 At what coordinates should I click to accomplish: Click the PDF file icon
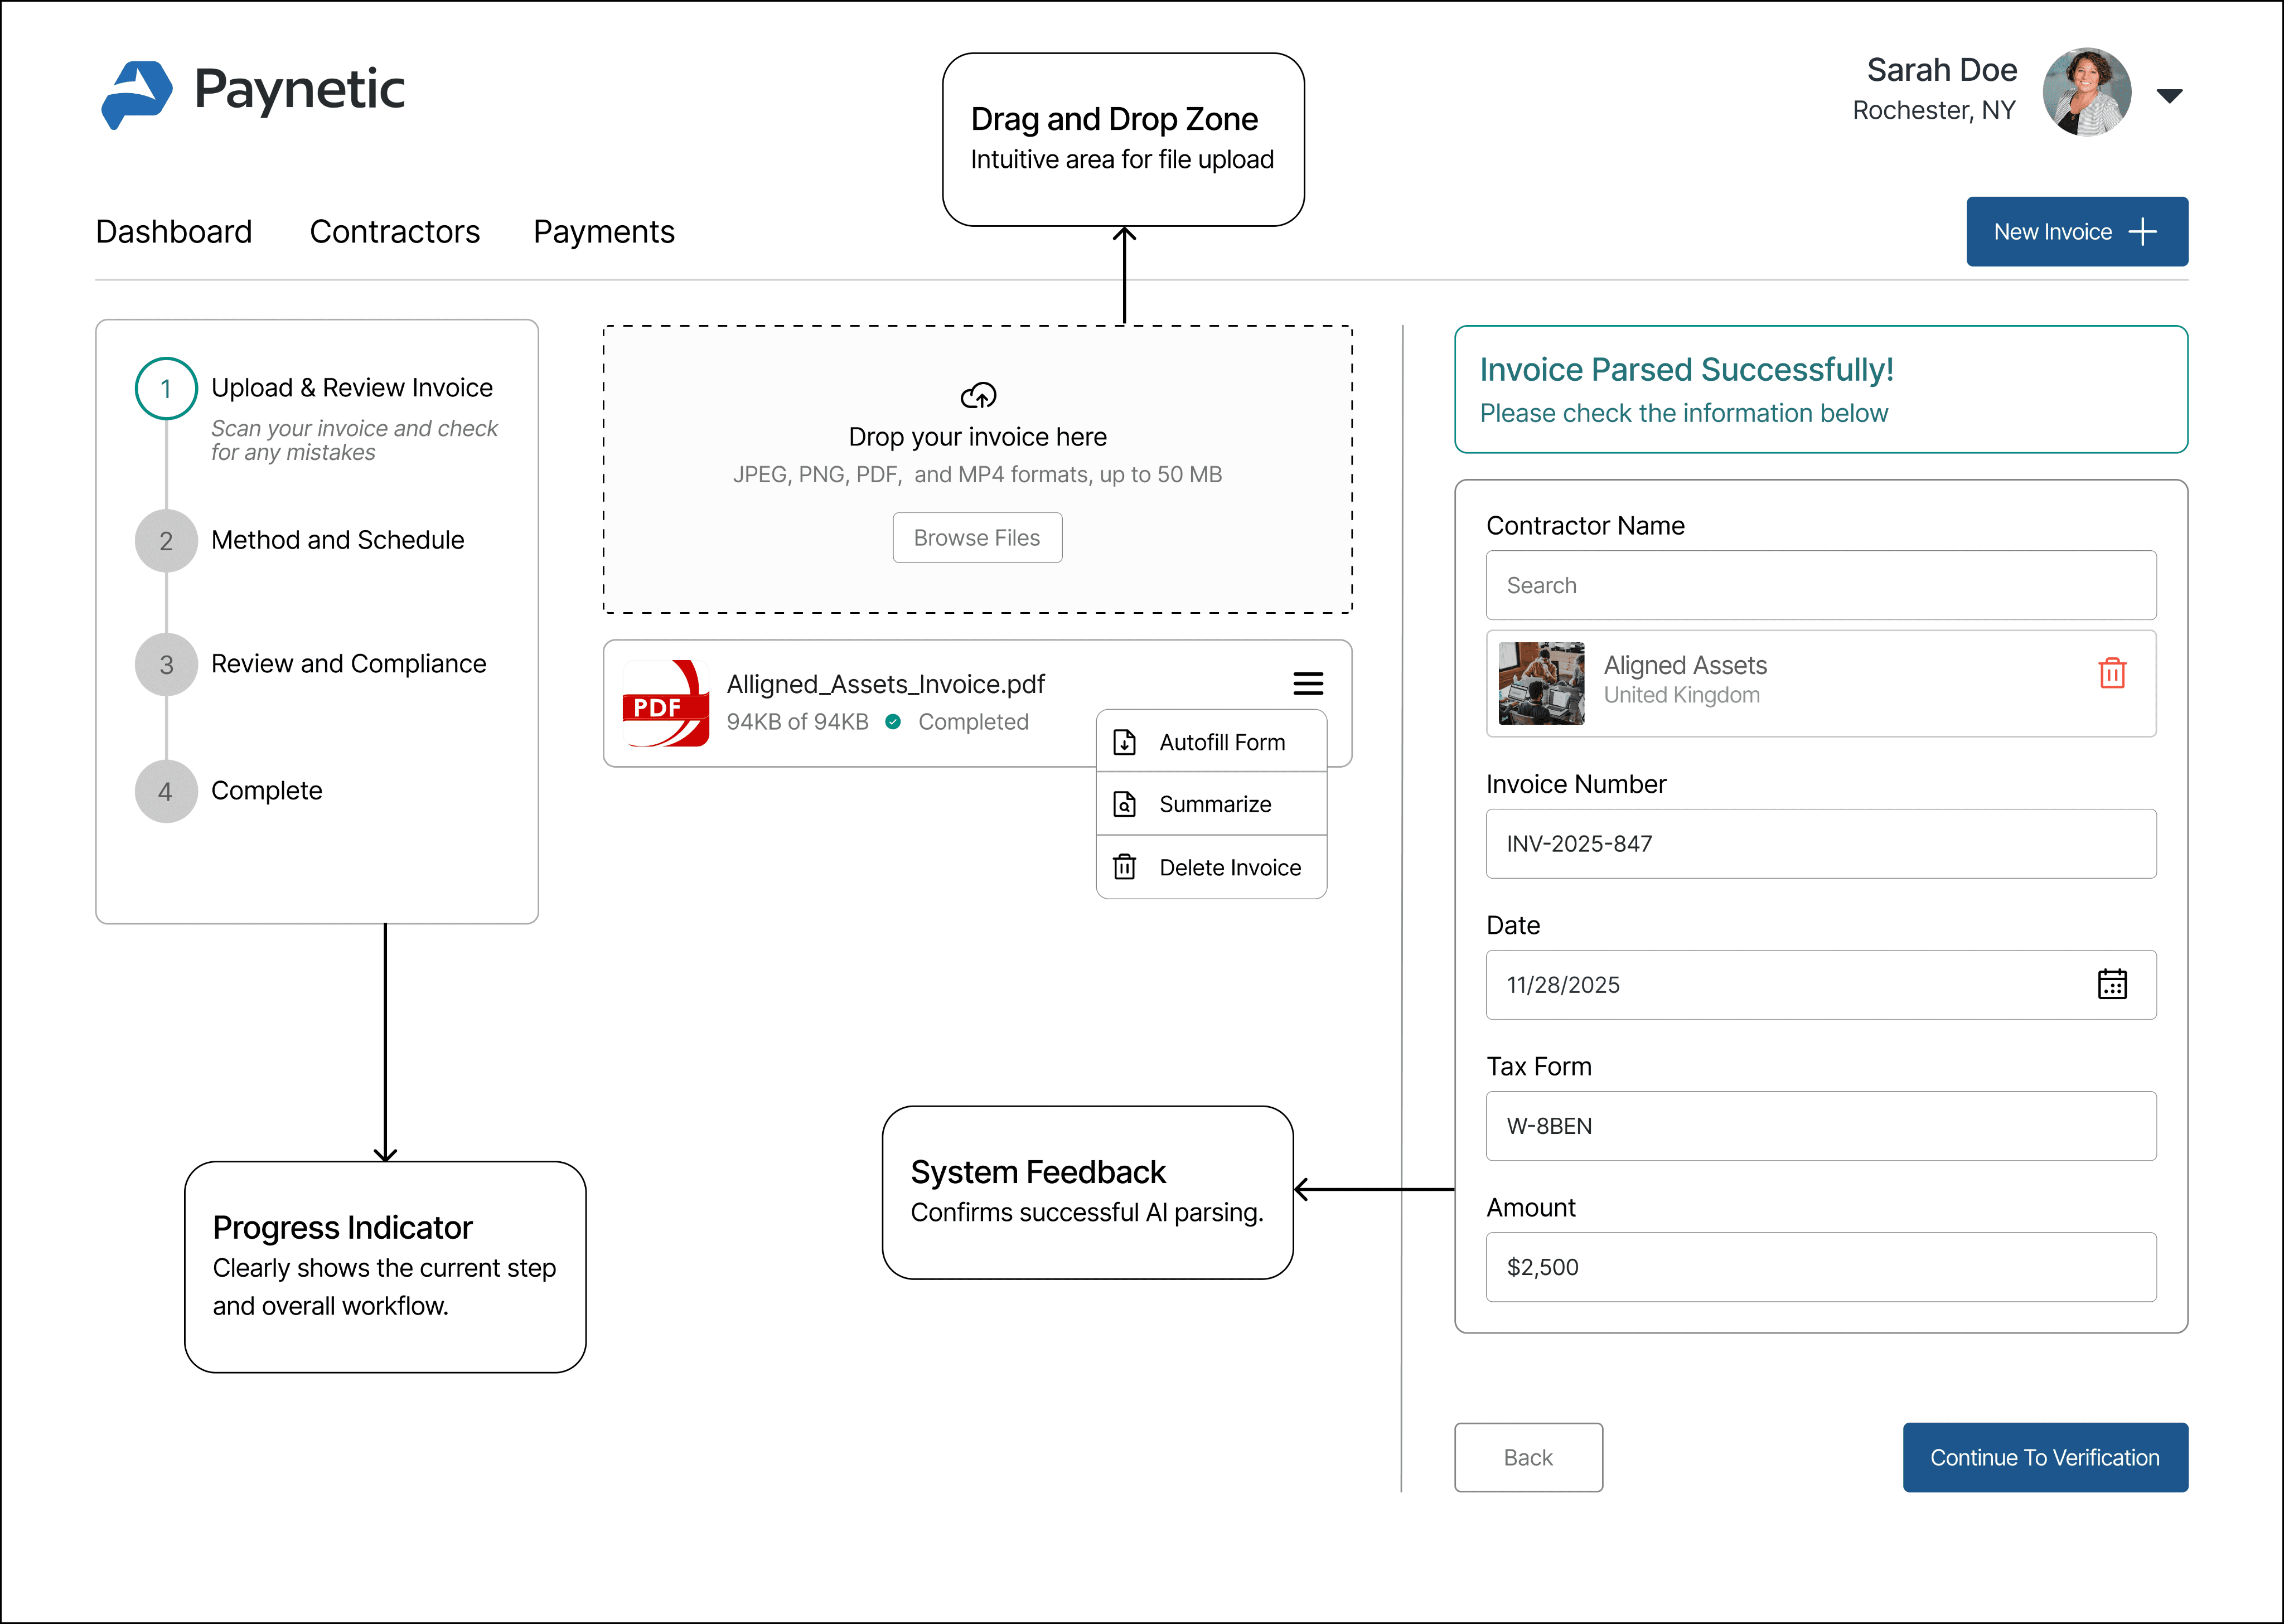pyautogui.click(x=666, y=703)
